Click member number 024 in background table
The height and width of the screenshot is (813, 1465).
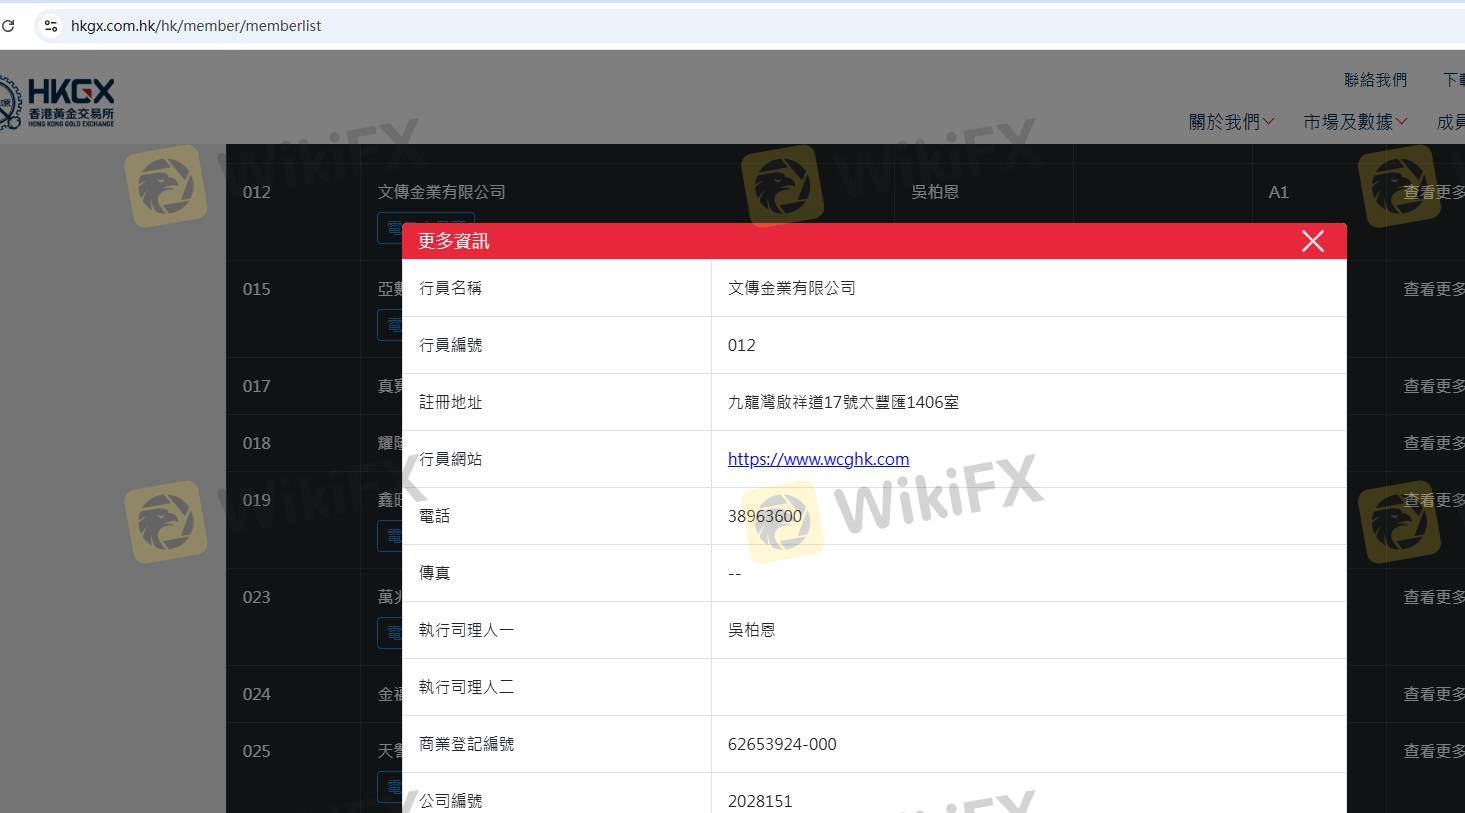[257, 694]
